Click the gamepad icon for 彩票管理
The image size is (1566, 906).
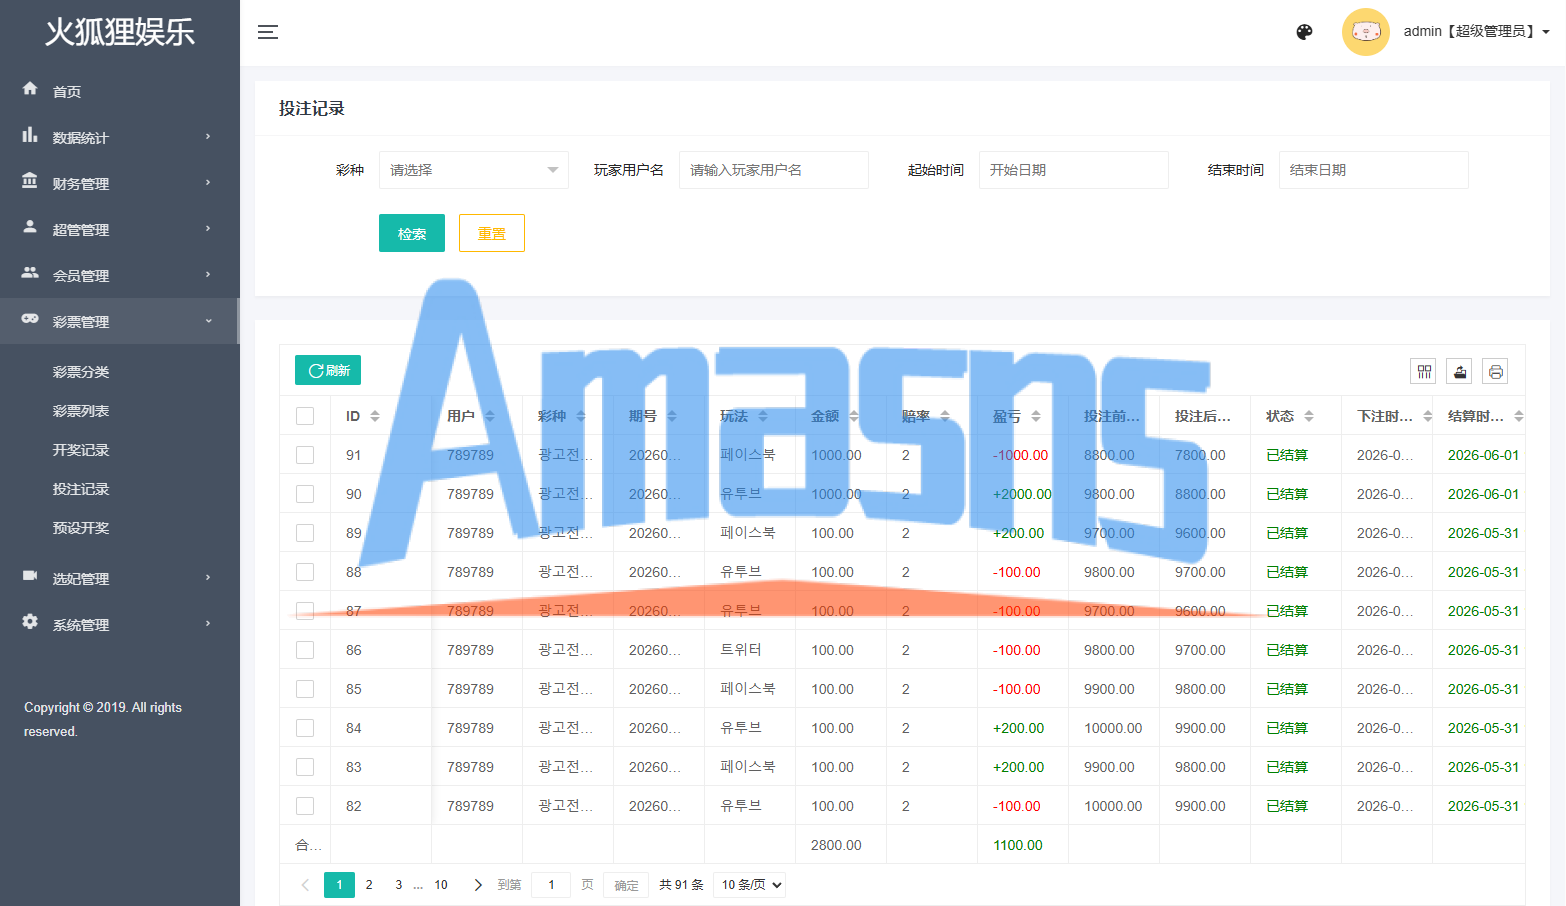(x=30, y=319)
